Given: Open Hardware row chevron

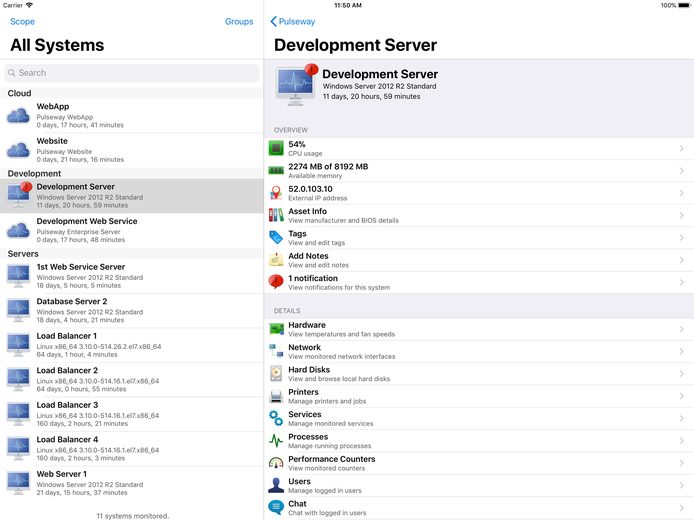Looking at the screenshot, I should click(682, 329).
